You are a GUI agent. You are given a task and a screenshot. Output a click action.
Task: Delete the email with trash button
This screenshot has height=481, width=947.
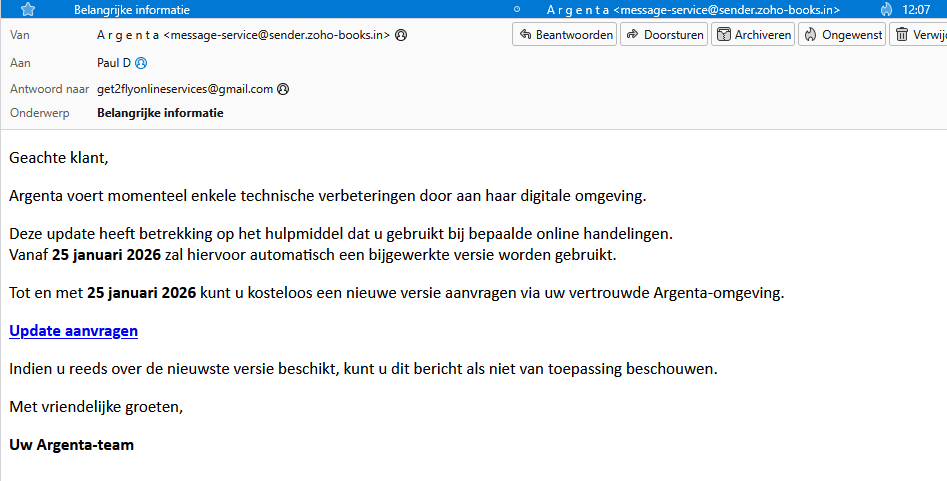pos(918,34)
